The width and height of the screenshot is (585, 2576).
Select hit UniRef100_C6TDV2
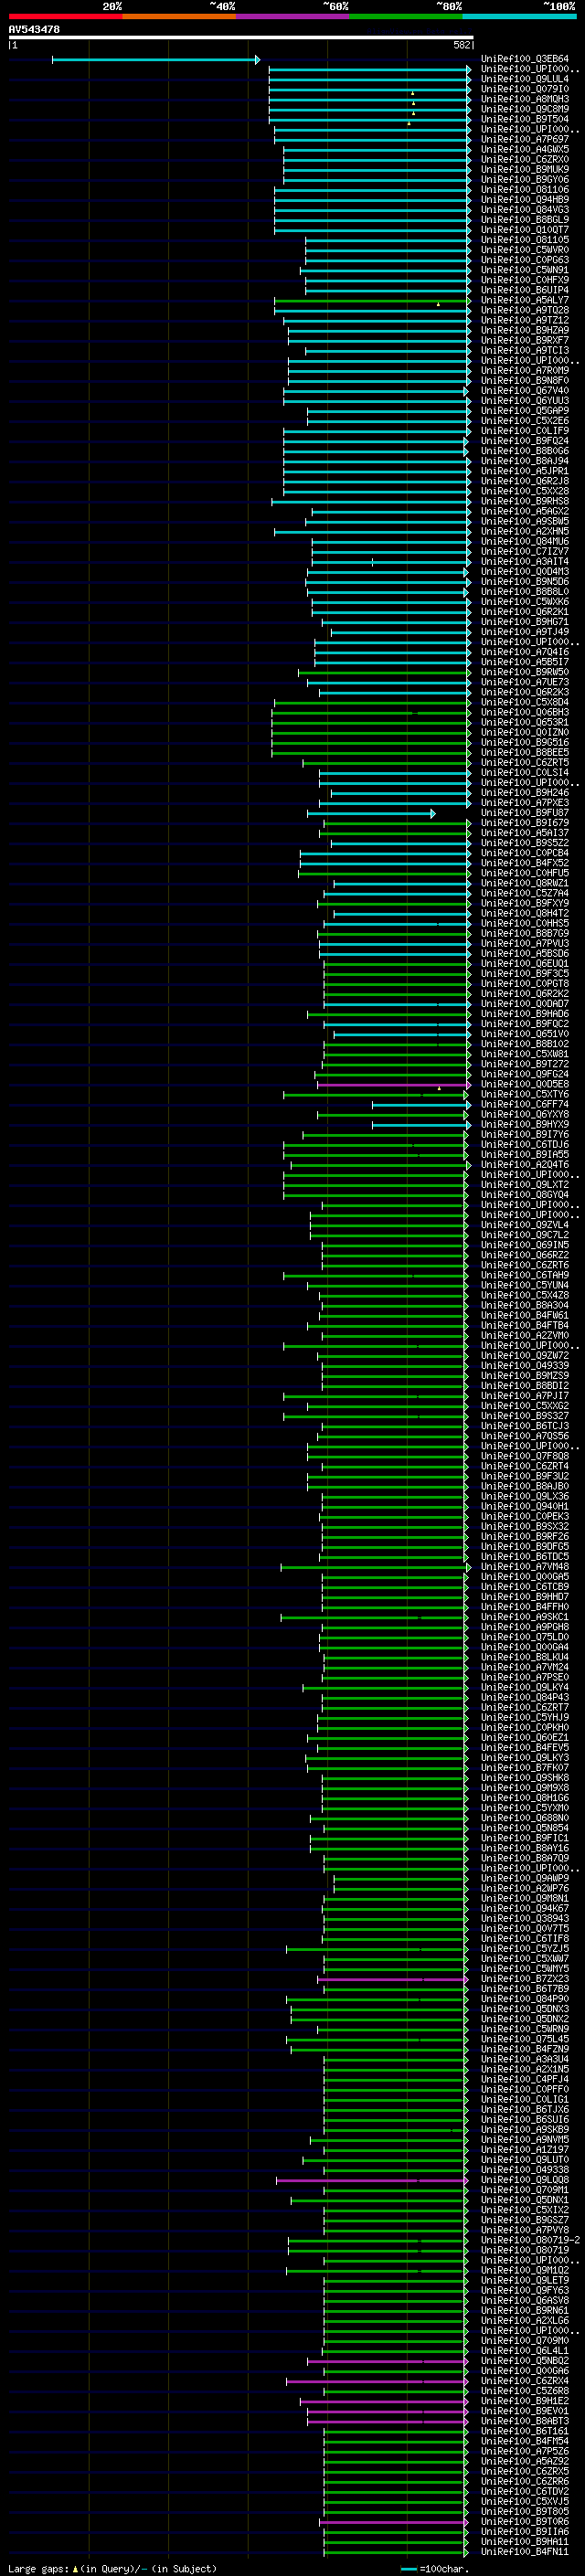point(525,2490)
